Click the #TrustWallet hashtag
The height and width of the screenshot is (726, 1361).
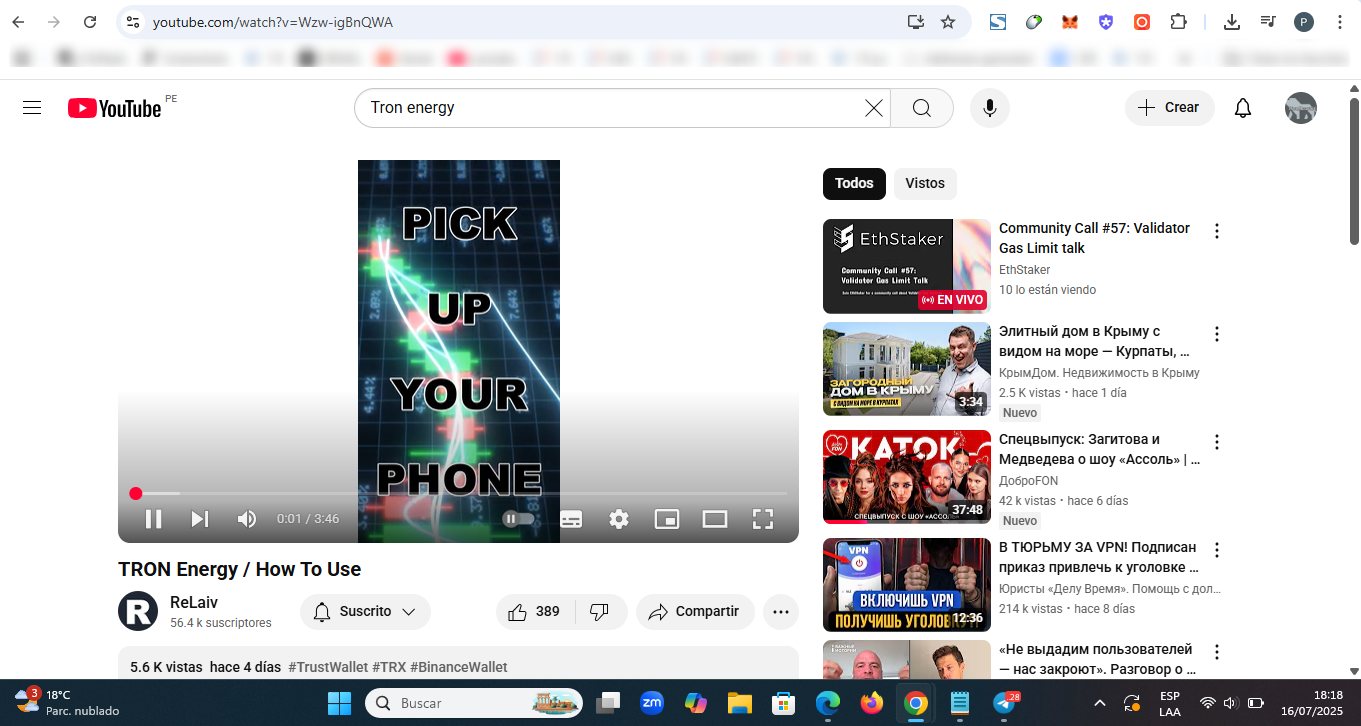click(327, 667)
